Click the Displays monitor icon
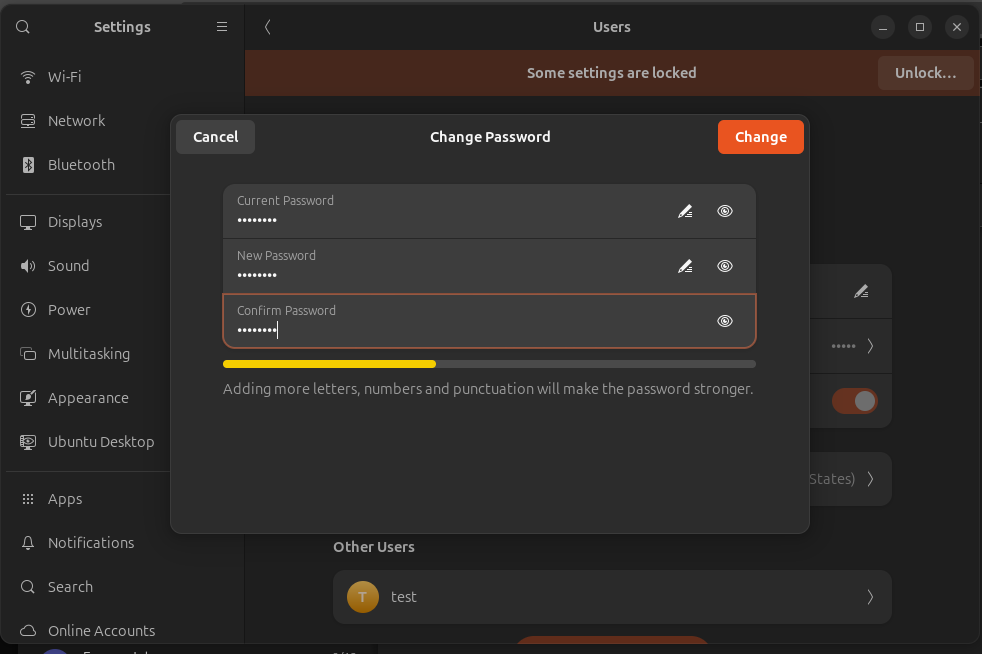The width and height of the screenshot is (982, 654). tap(28, 222)
